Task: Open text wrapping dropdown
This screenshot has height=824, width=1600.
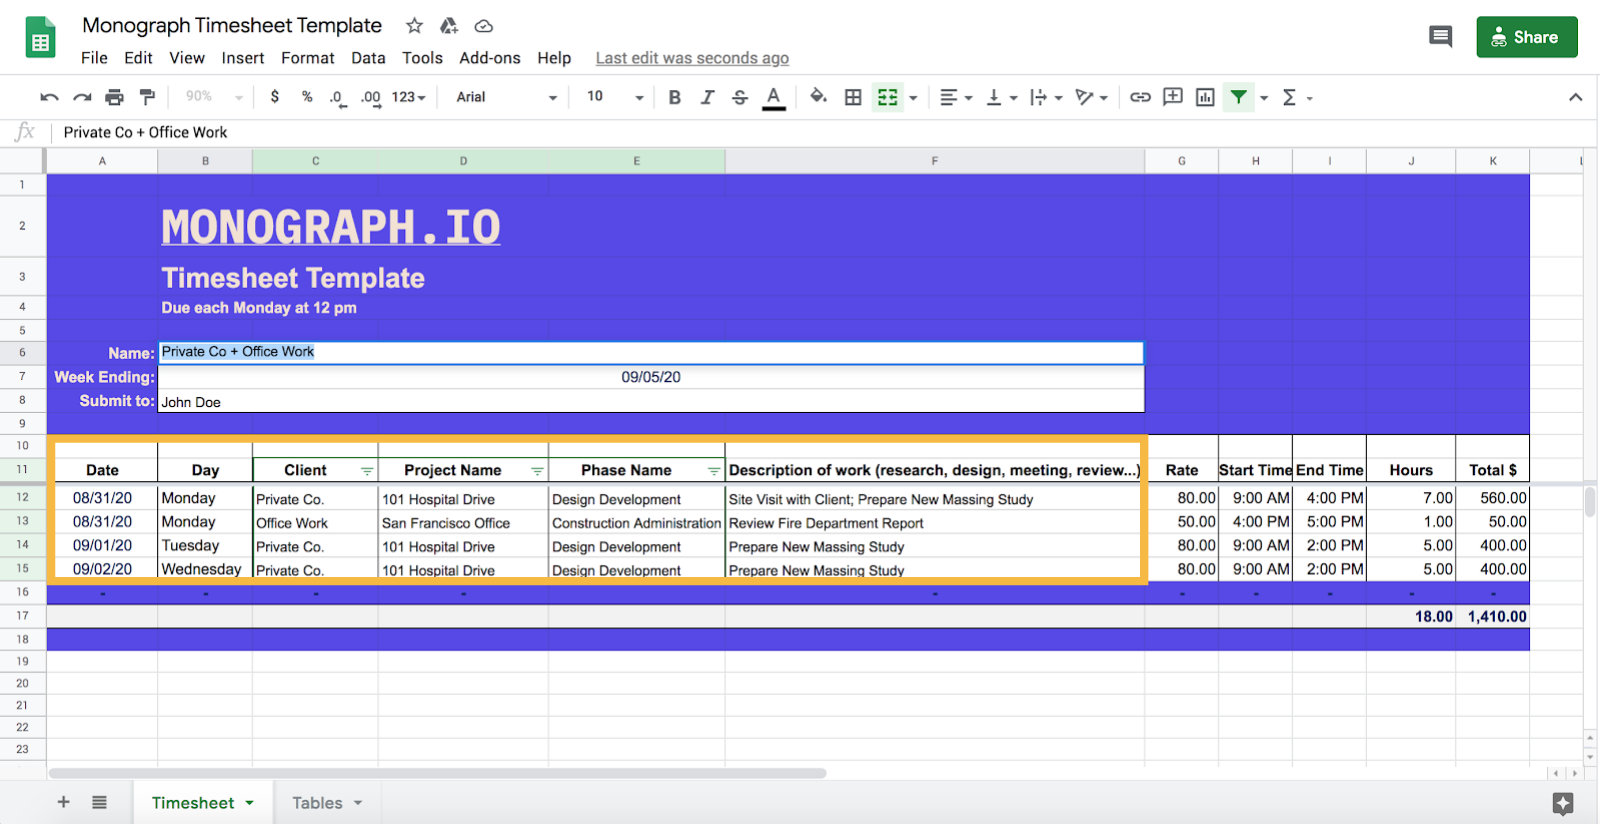Action: [1046, 97]
